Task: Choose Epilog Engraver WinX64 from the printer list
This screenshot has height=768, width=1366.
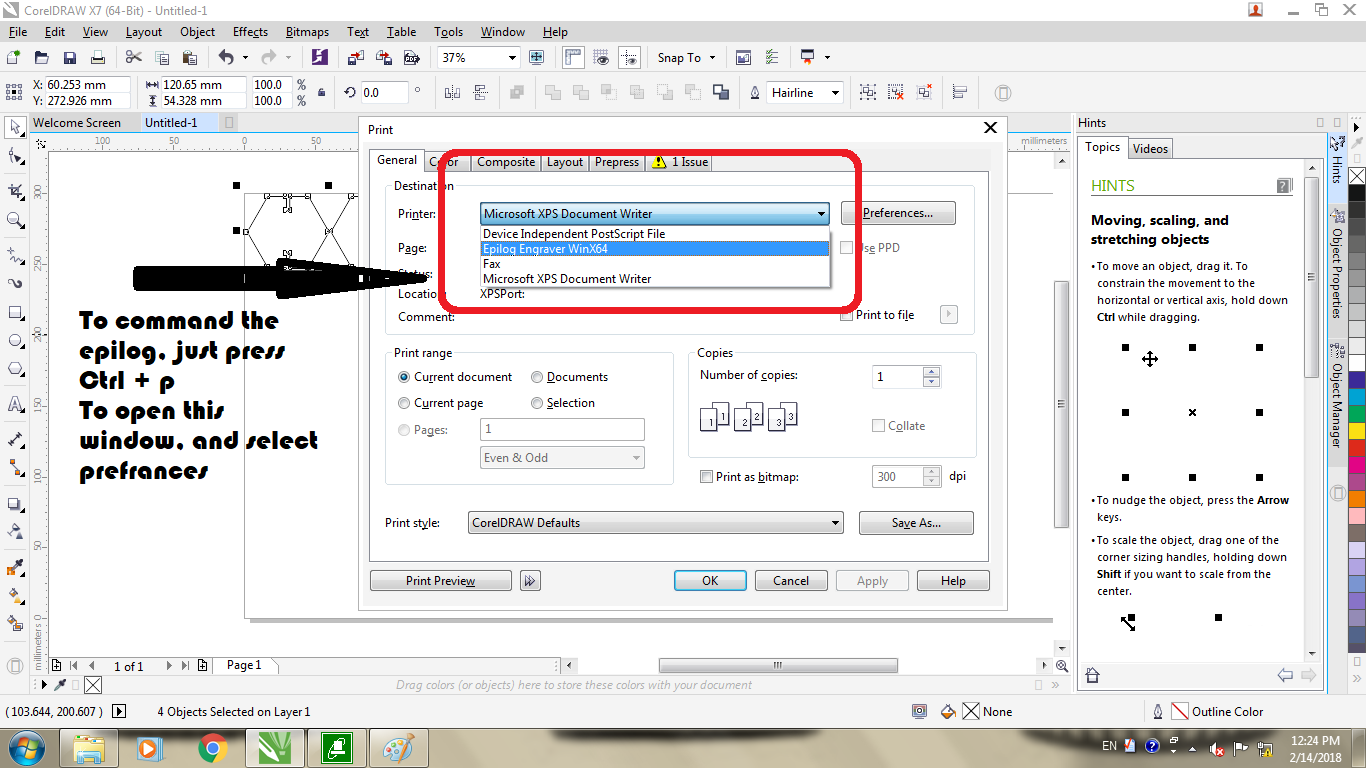Action: (655, 249)
